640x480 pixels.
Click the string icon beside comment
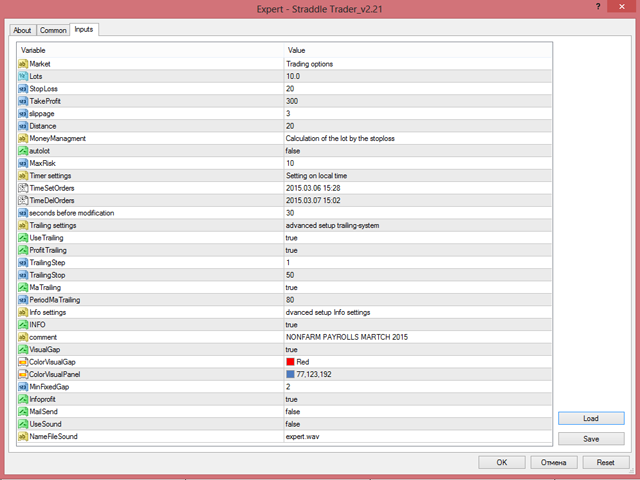[x=23, y=337]
